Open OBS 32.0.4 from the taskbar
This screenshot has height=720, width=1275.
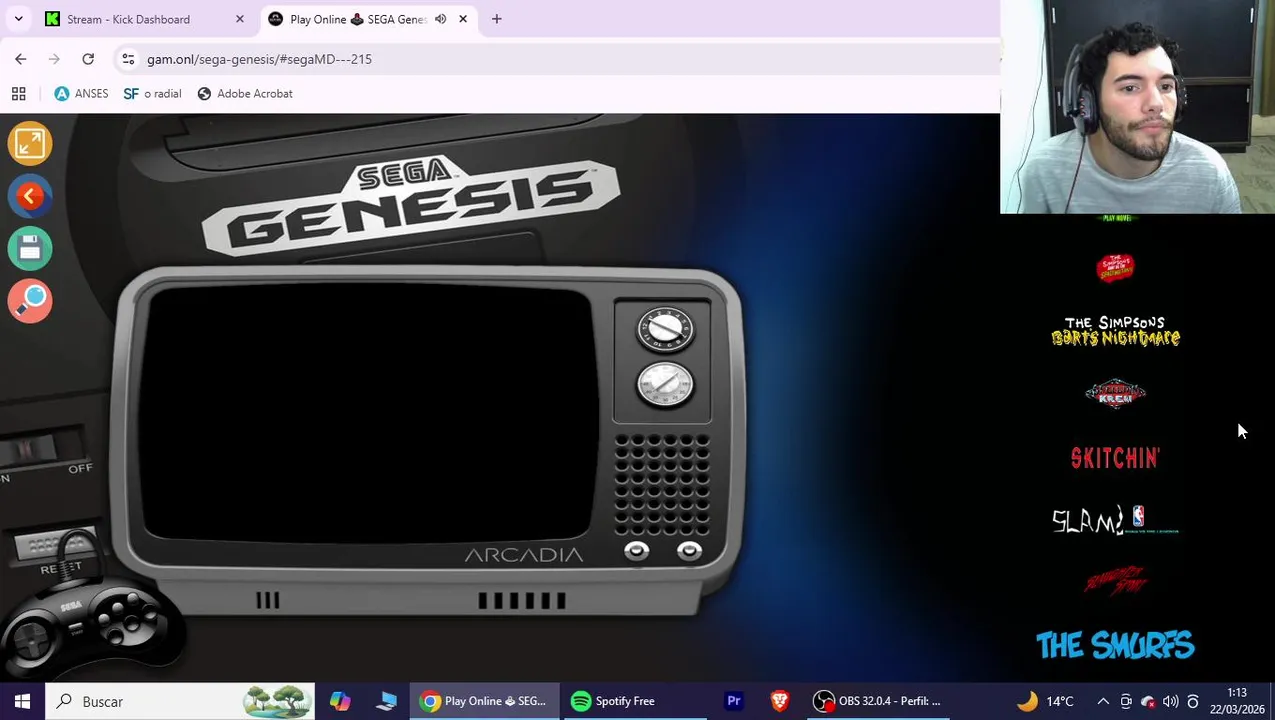(877, 701)
